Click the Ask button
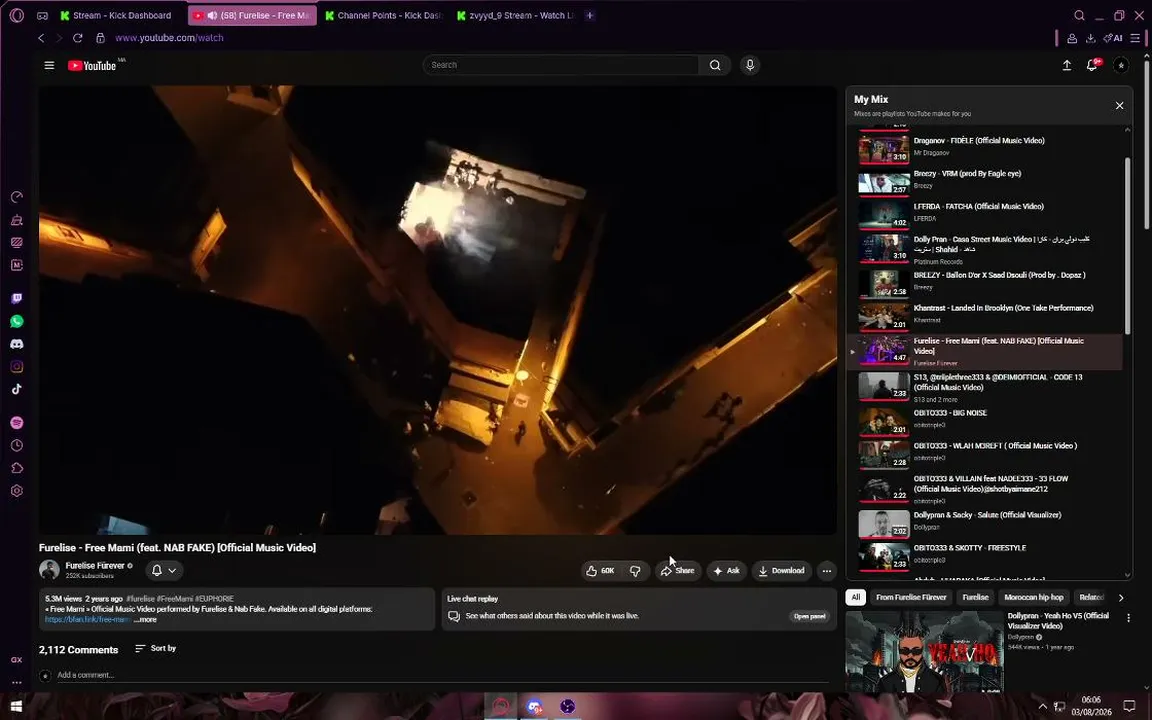Screen dimensions: 1152x720 pyautogui.click(x=726, y=571)
